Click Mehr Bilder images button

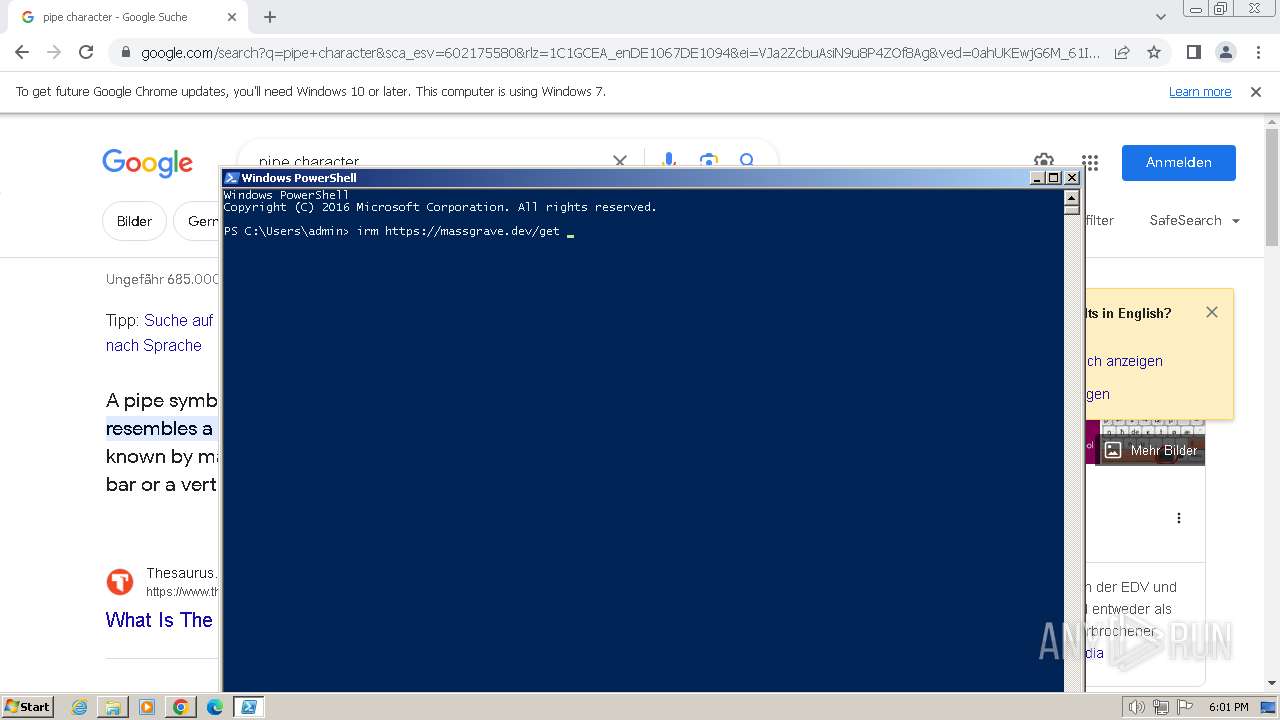(x=1153, y=450)
